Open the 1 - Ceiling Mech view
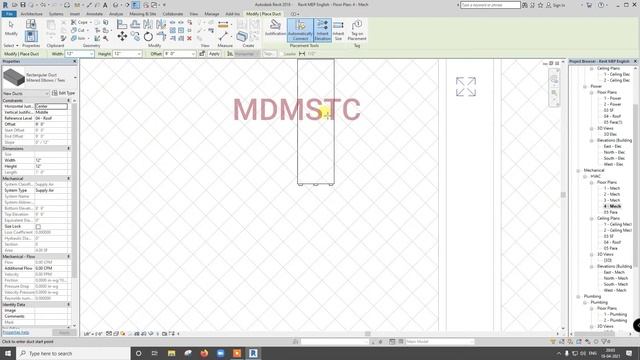The image size is (640, 360). [x=618, y=224]
